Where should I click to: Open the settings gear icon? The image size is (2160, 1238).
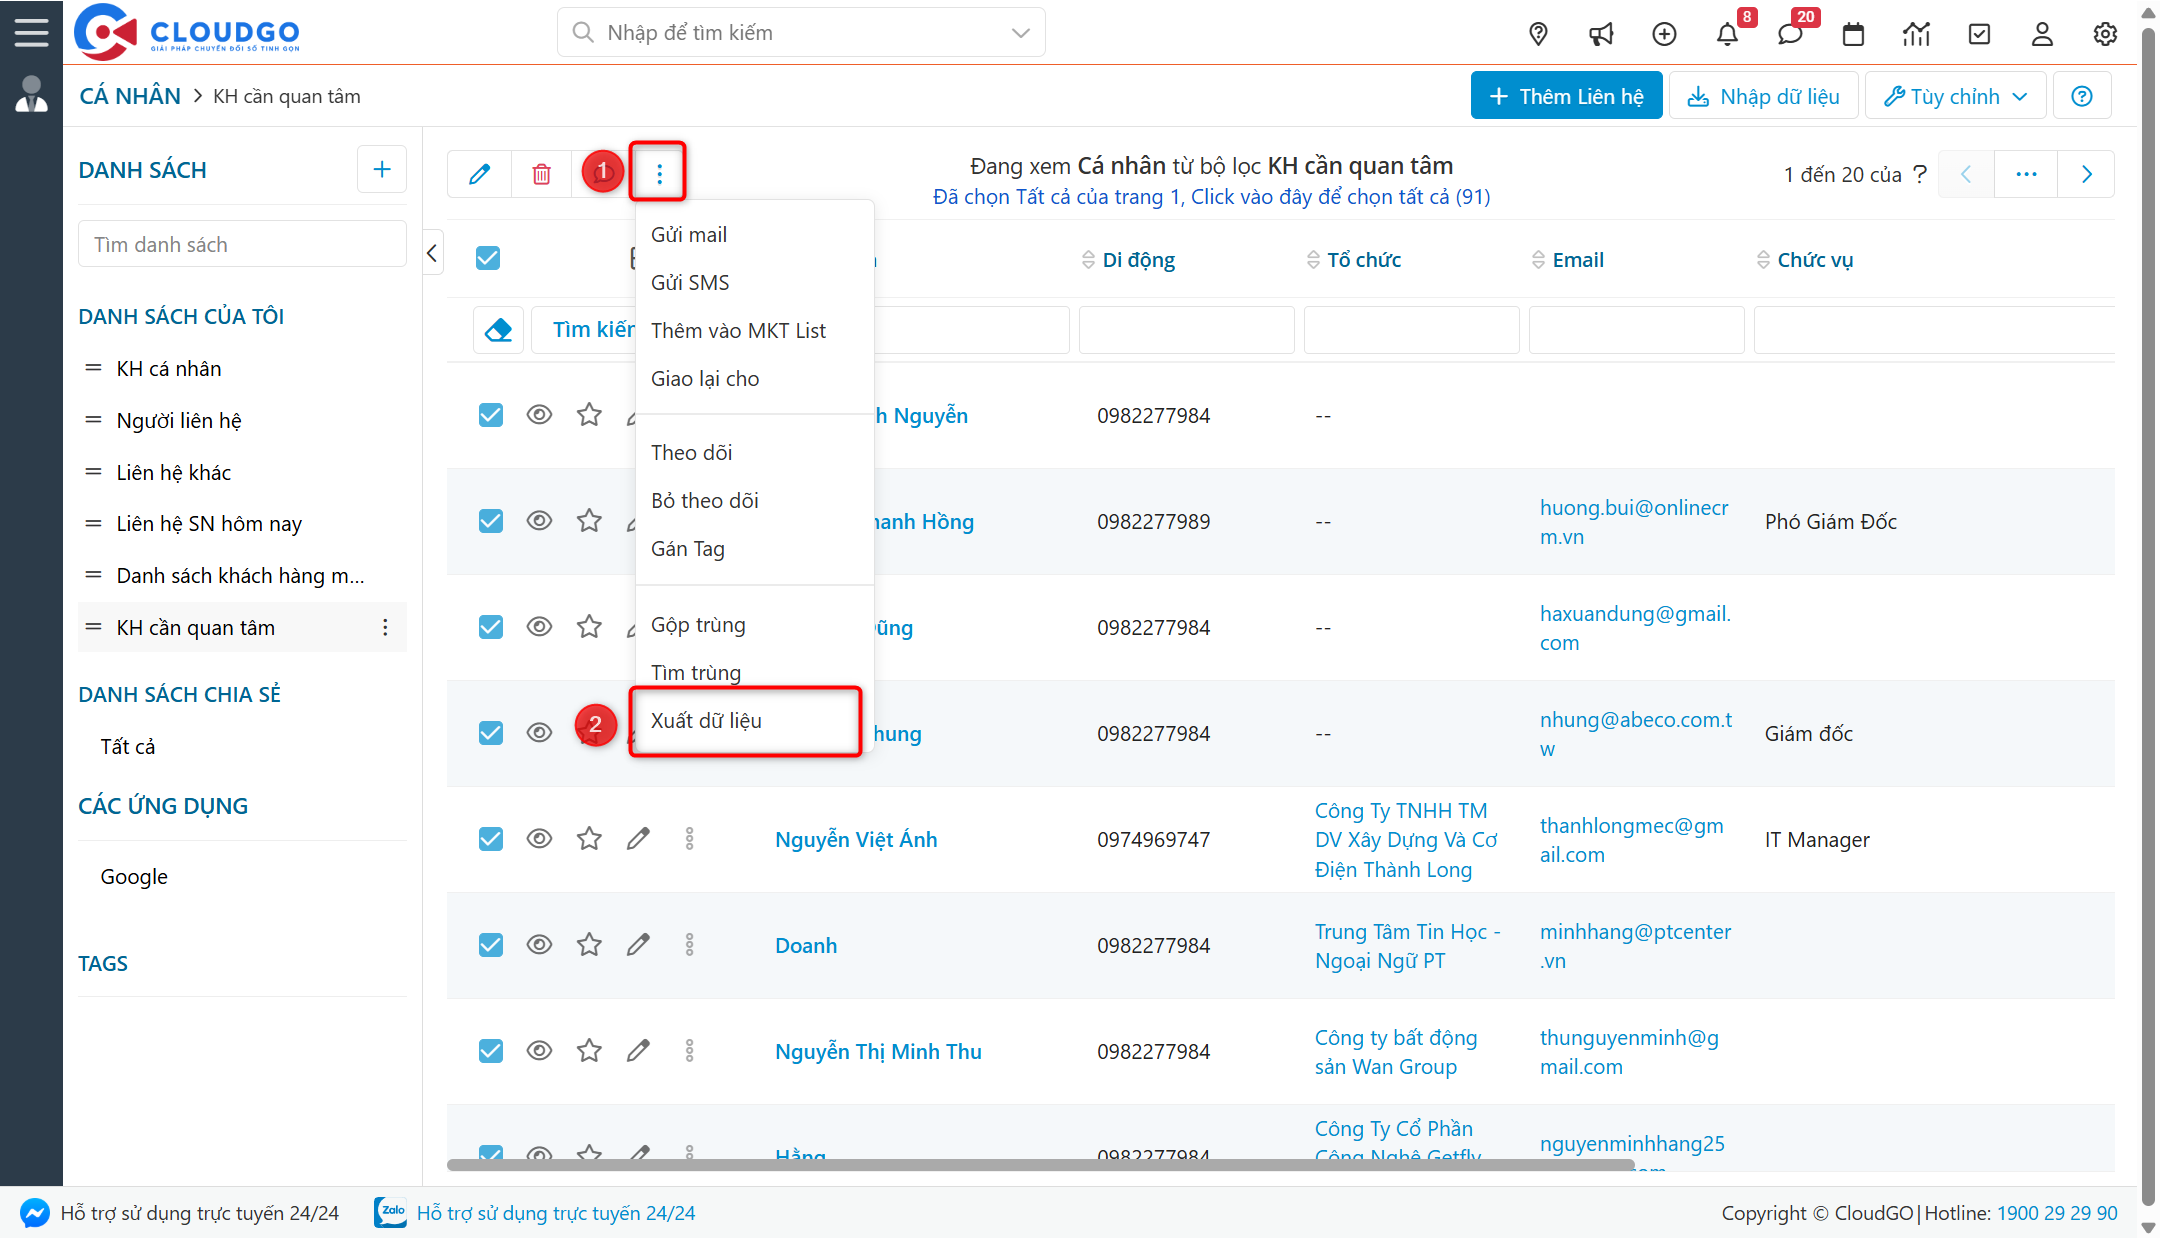[x=2105, y=34]
